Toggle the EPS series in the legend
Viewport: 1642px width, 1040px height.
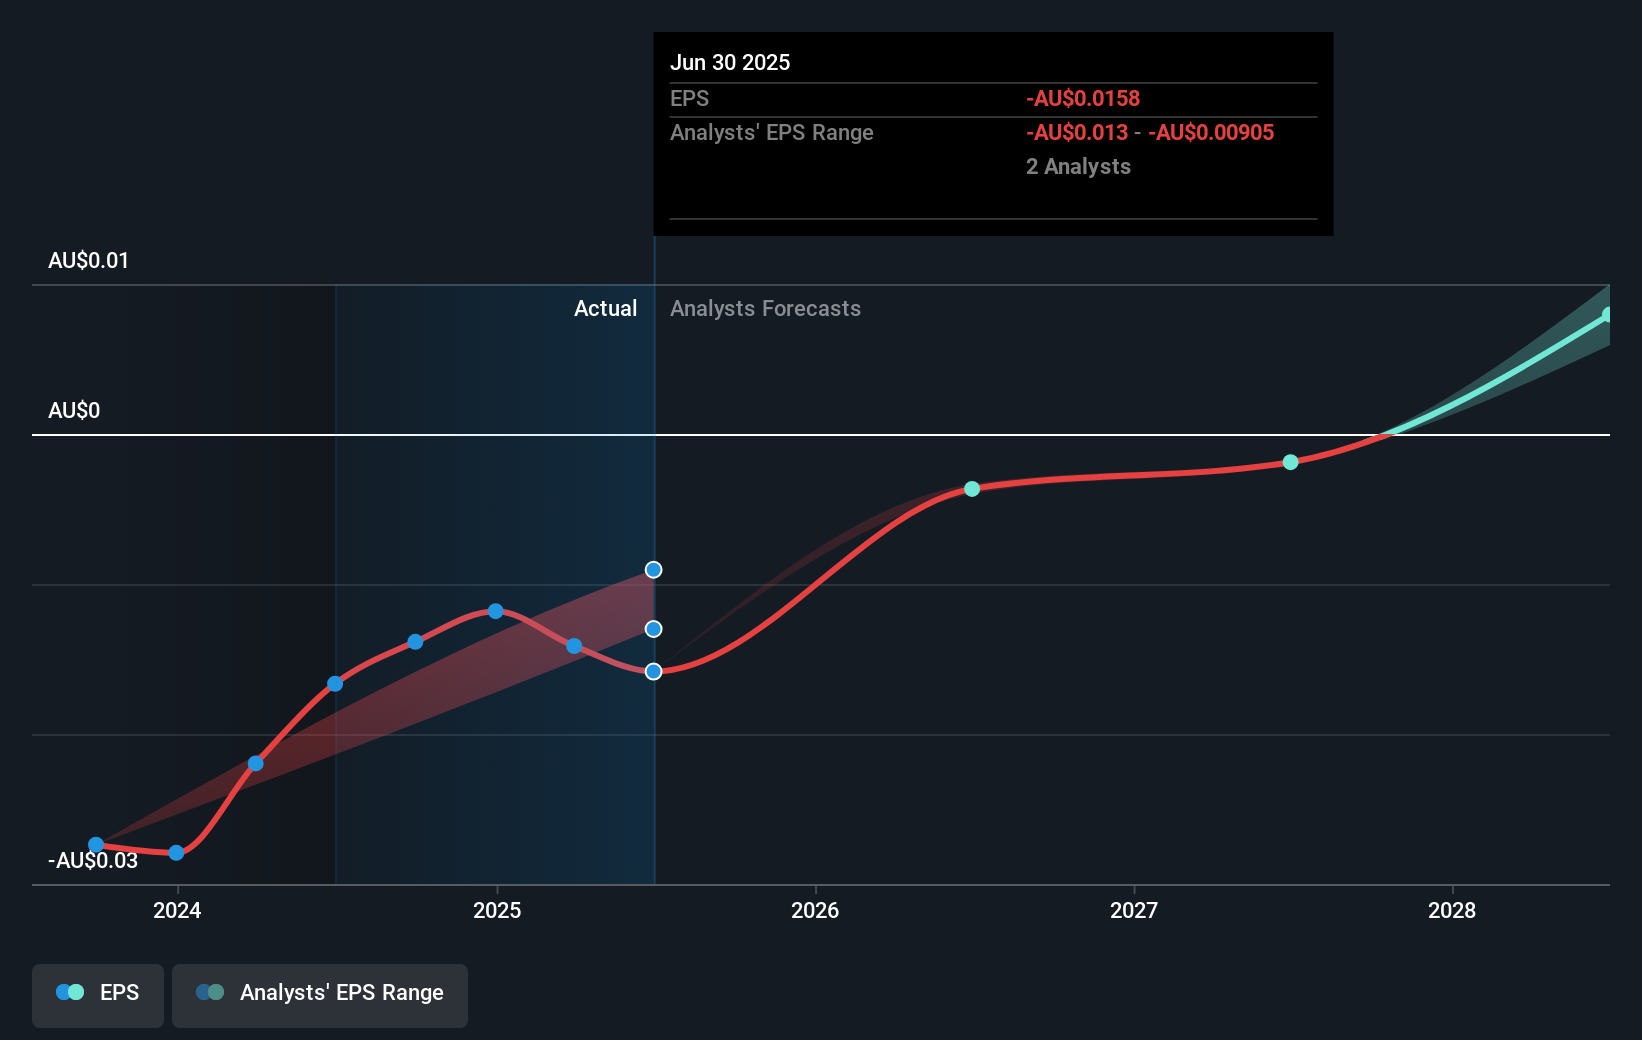97,993
